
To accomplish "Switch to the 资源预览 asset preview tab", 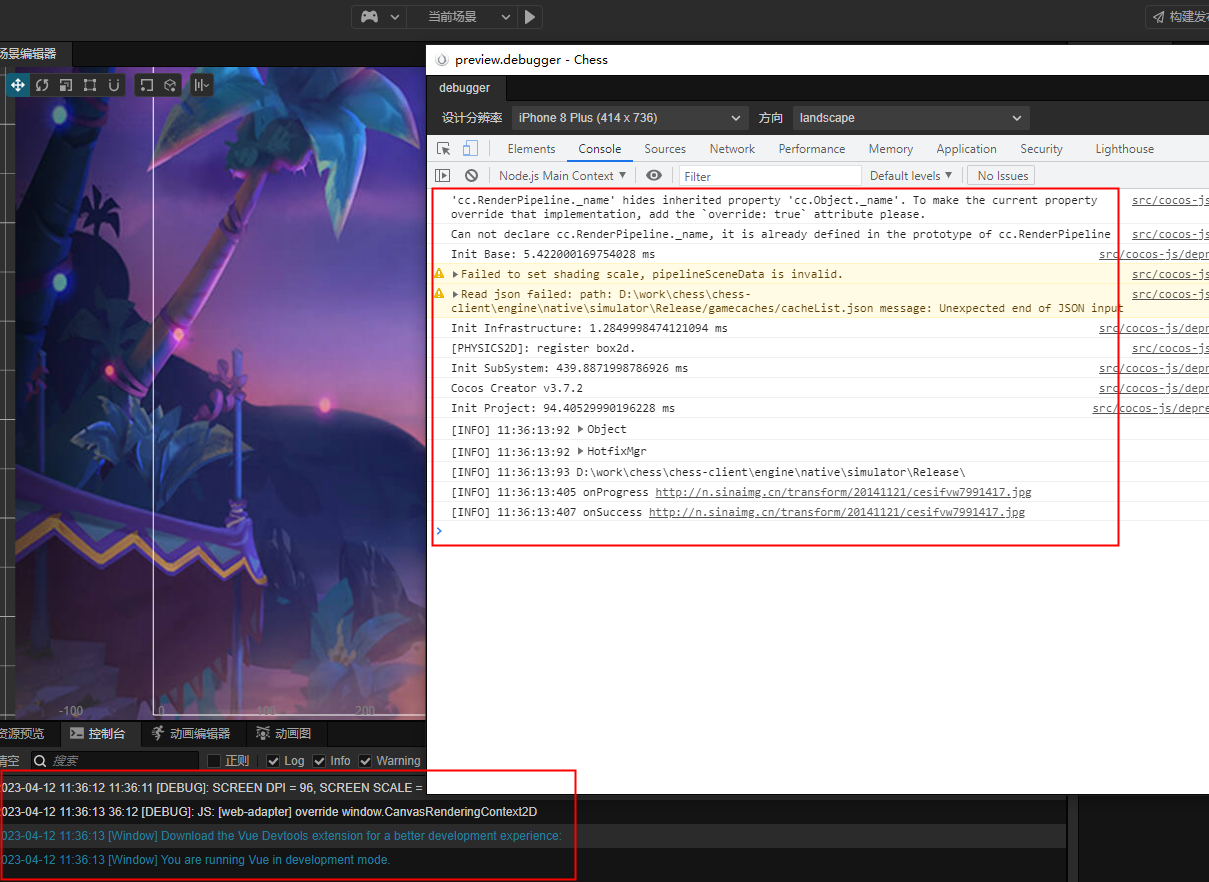I will [x=22, y=734].
